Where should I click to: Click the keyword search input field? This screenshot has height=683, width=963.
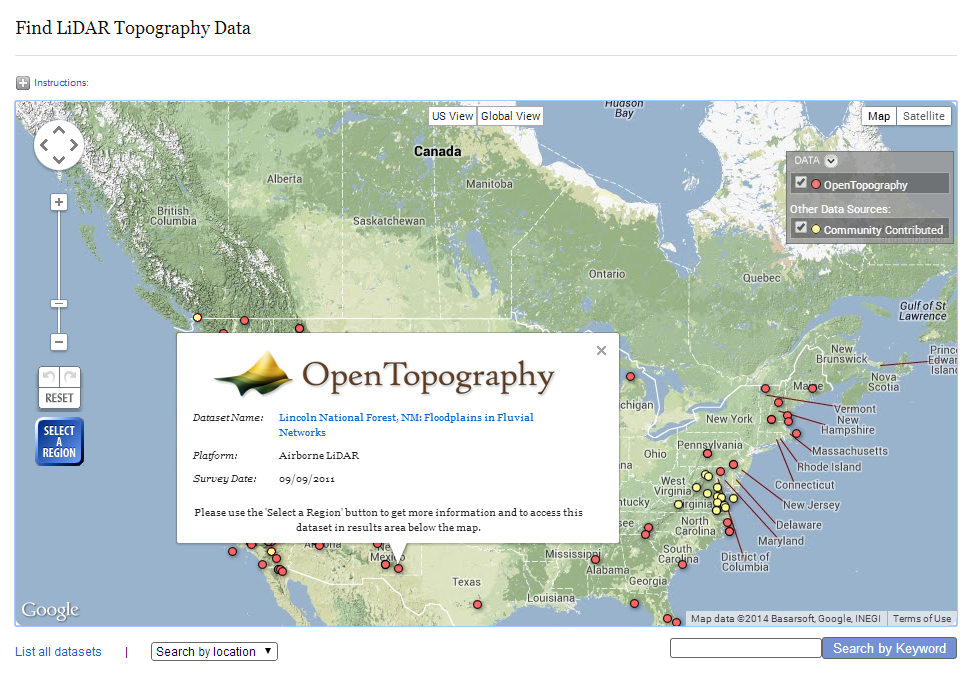(745, 648)
